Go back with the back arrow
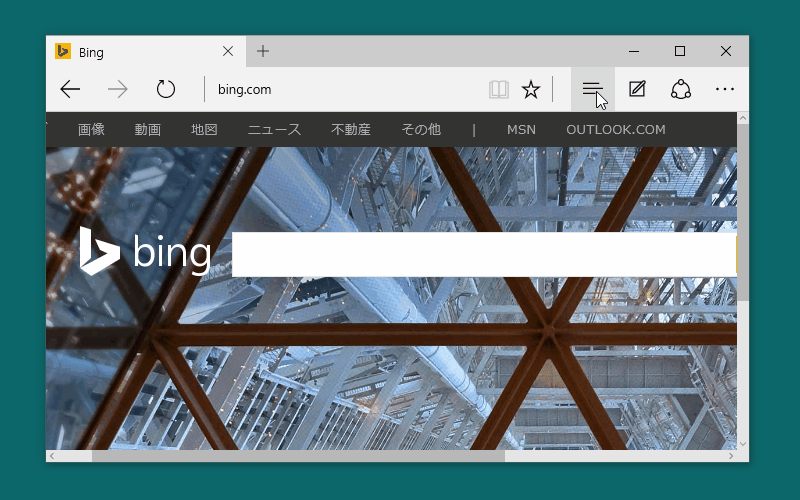 [x=70, y=89]
